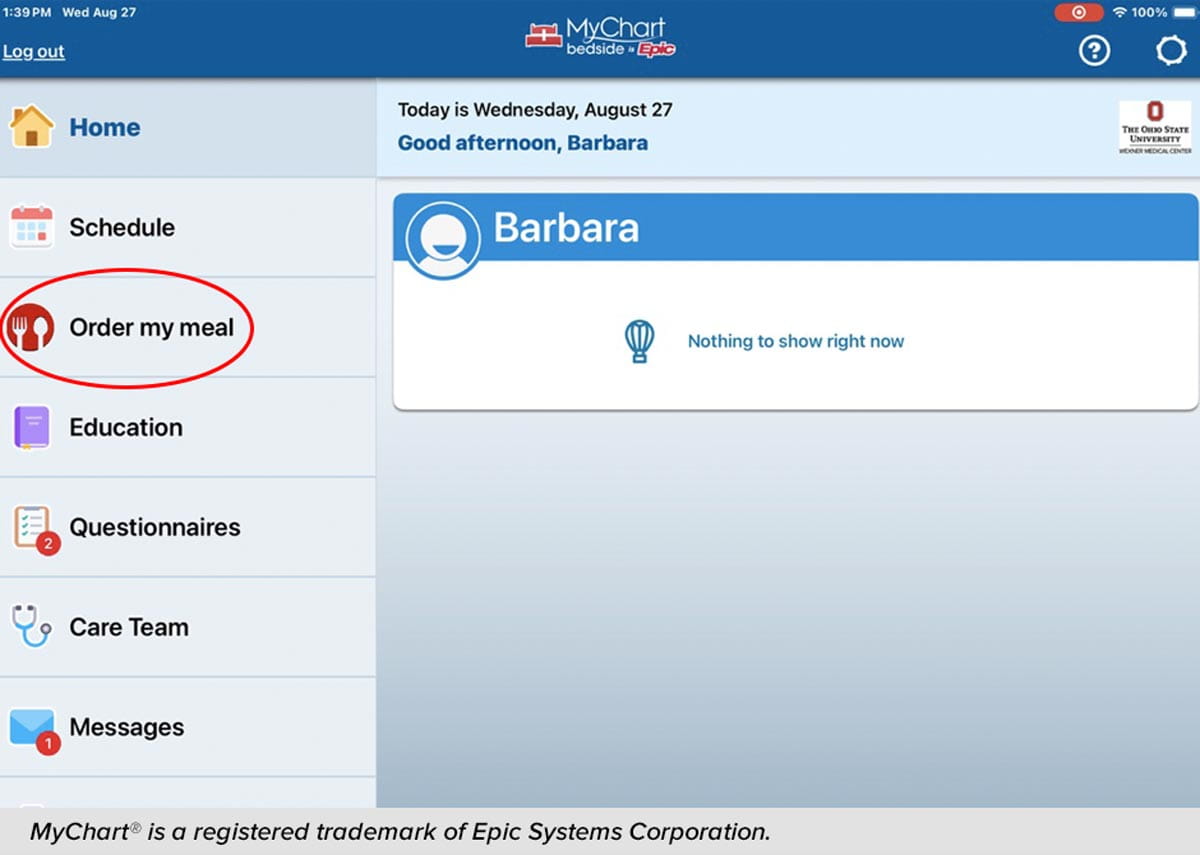Select Order my meal in the sidebar
The image size is (1200, 855).
click(x=152, y=327)
